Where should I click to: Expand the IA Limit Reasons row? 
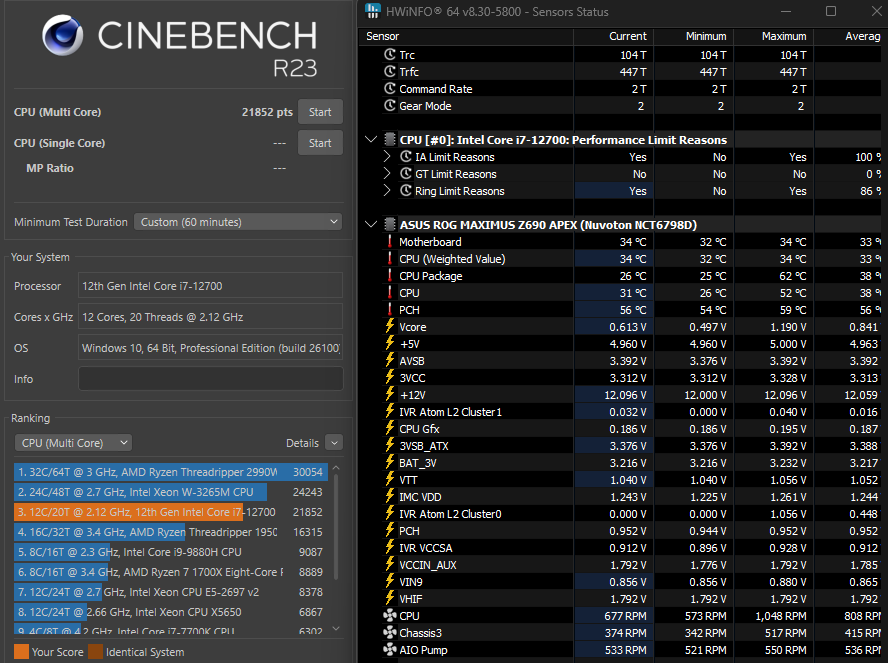coord(387,156)
